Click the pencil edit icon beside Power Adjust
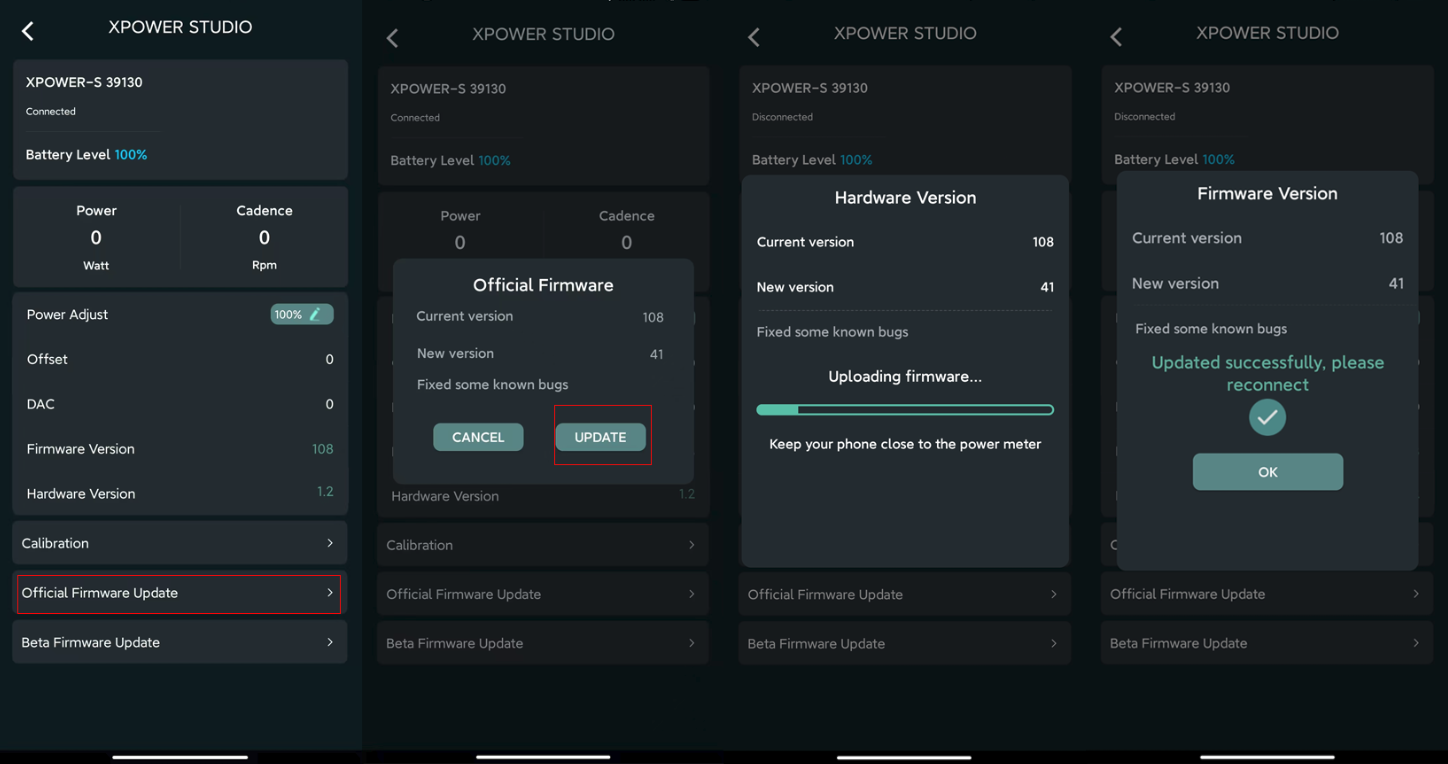 (315, 314)
